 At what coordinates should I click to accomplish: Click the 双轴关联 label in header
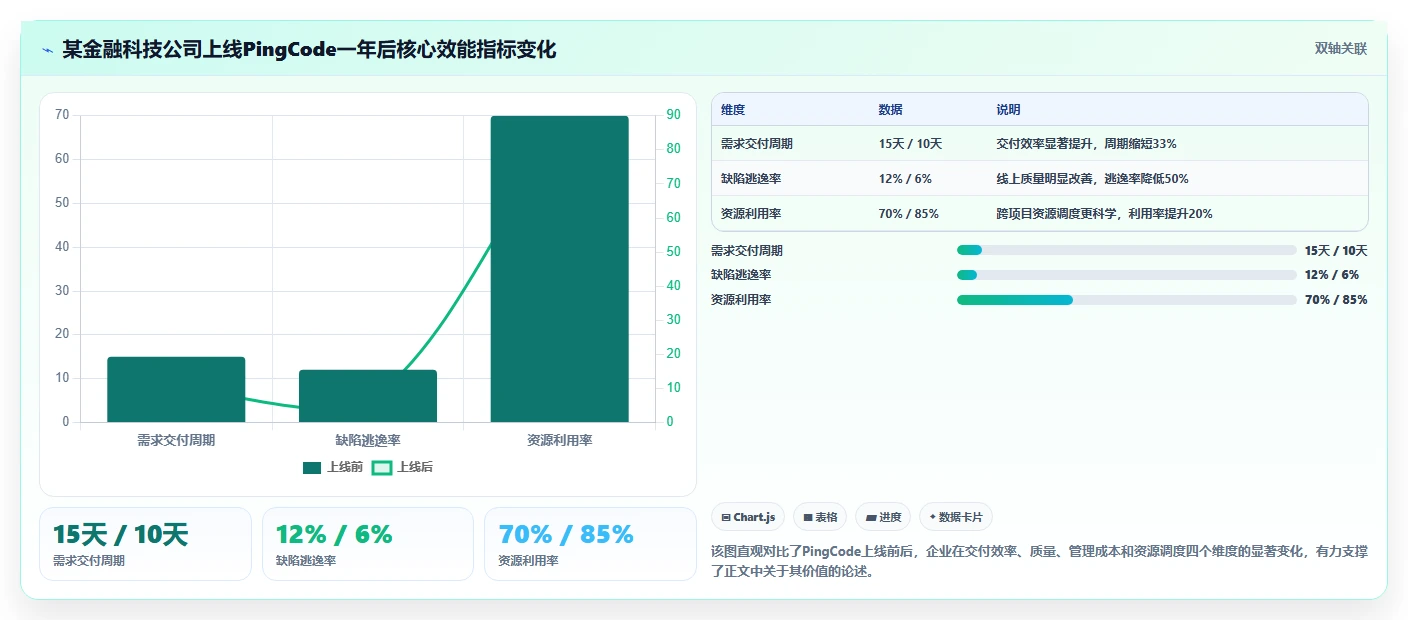click(1340, 49)
